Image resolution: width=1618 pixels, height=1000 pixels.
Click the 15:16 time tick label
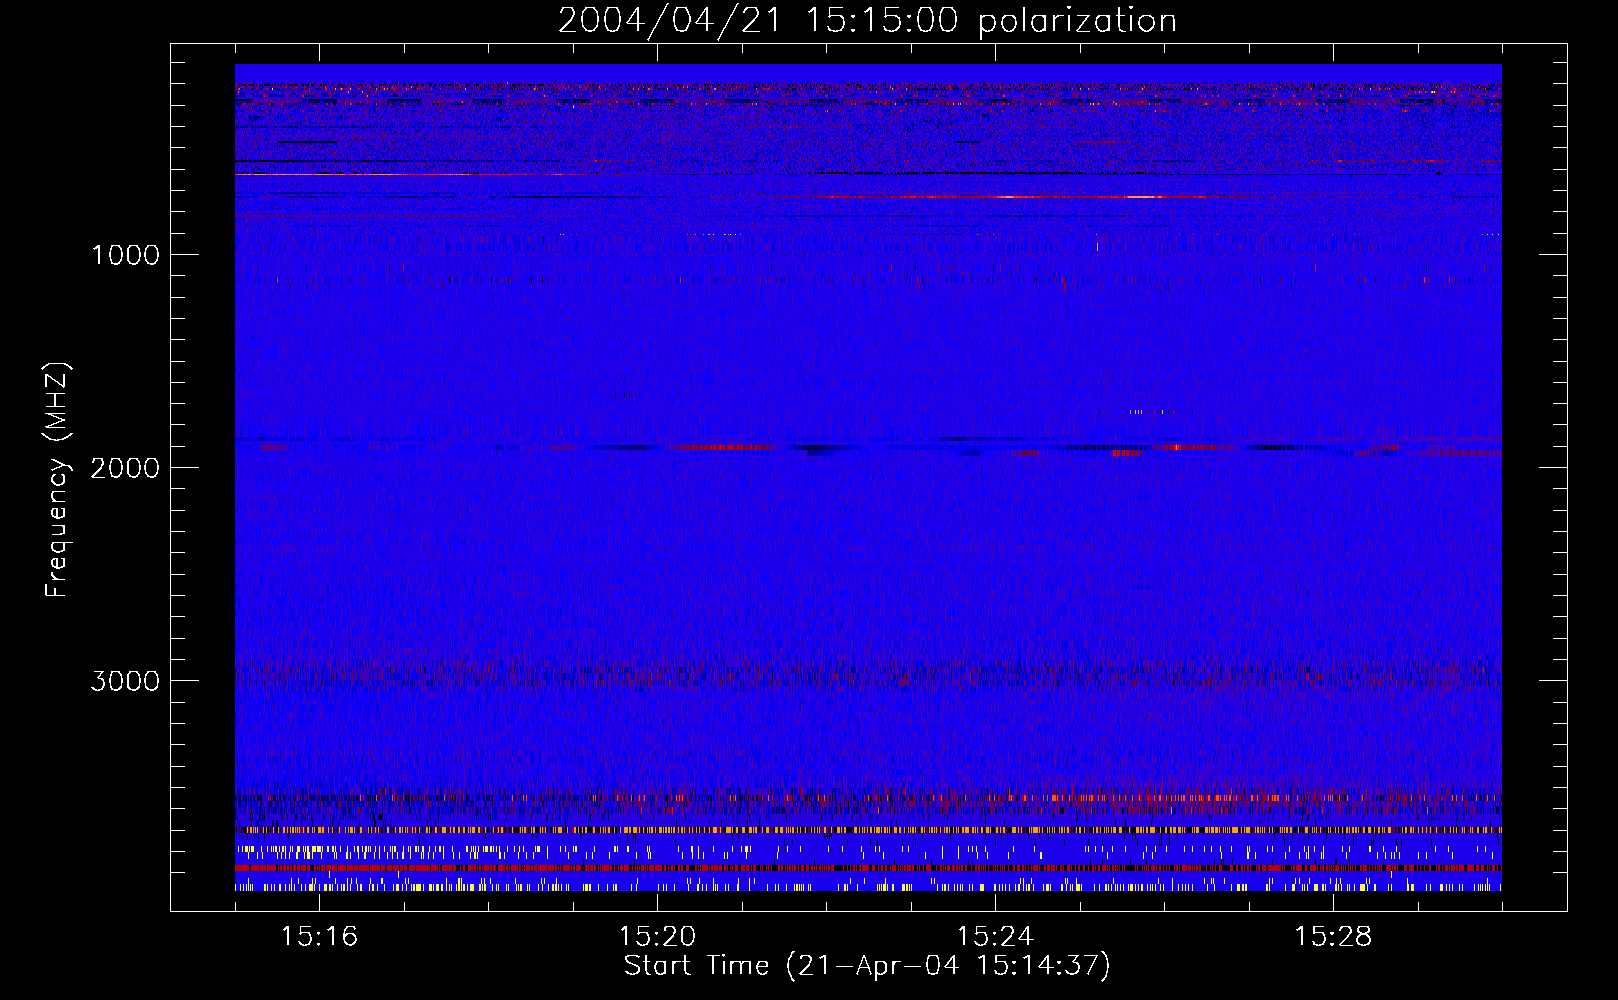[319, 937]
